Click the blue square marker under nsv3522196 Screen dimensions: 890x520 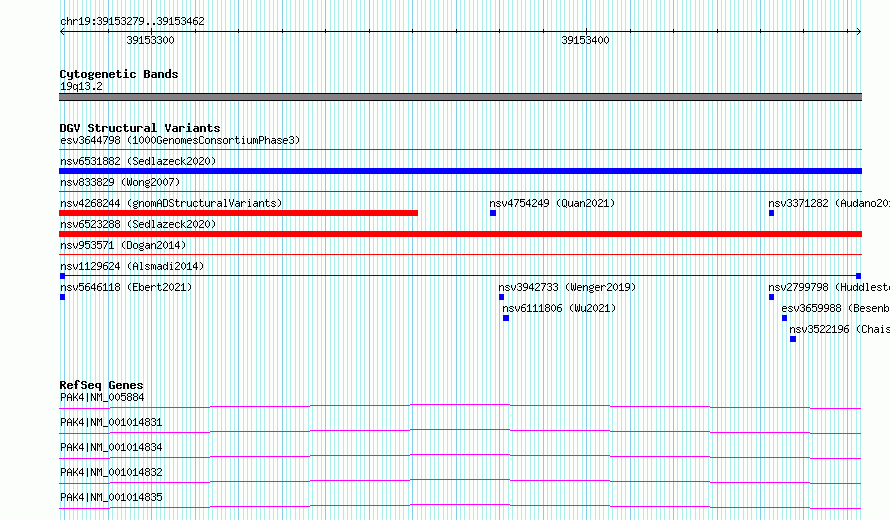tap(793, 339)
